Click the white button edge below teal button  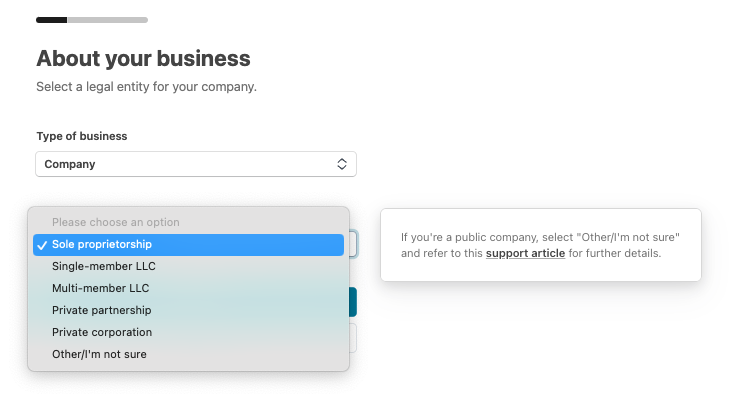353,338
